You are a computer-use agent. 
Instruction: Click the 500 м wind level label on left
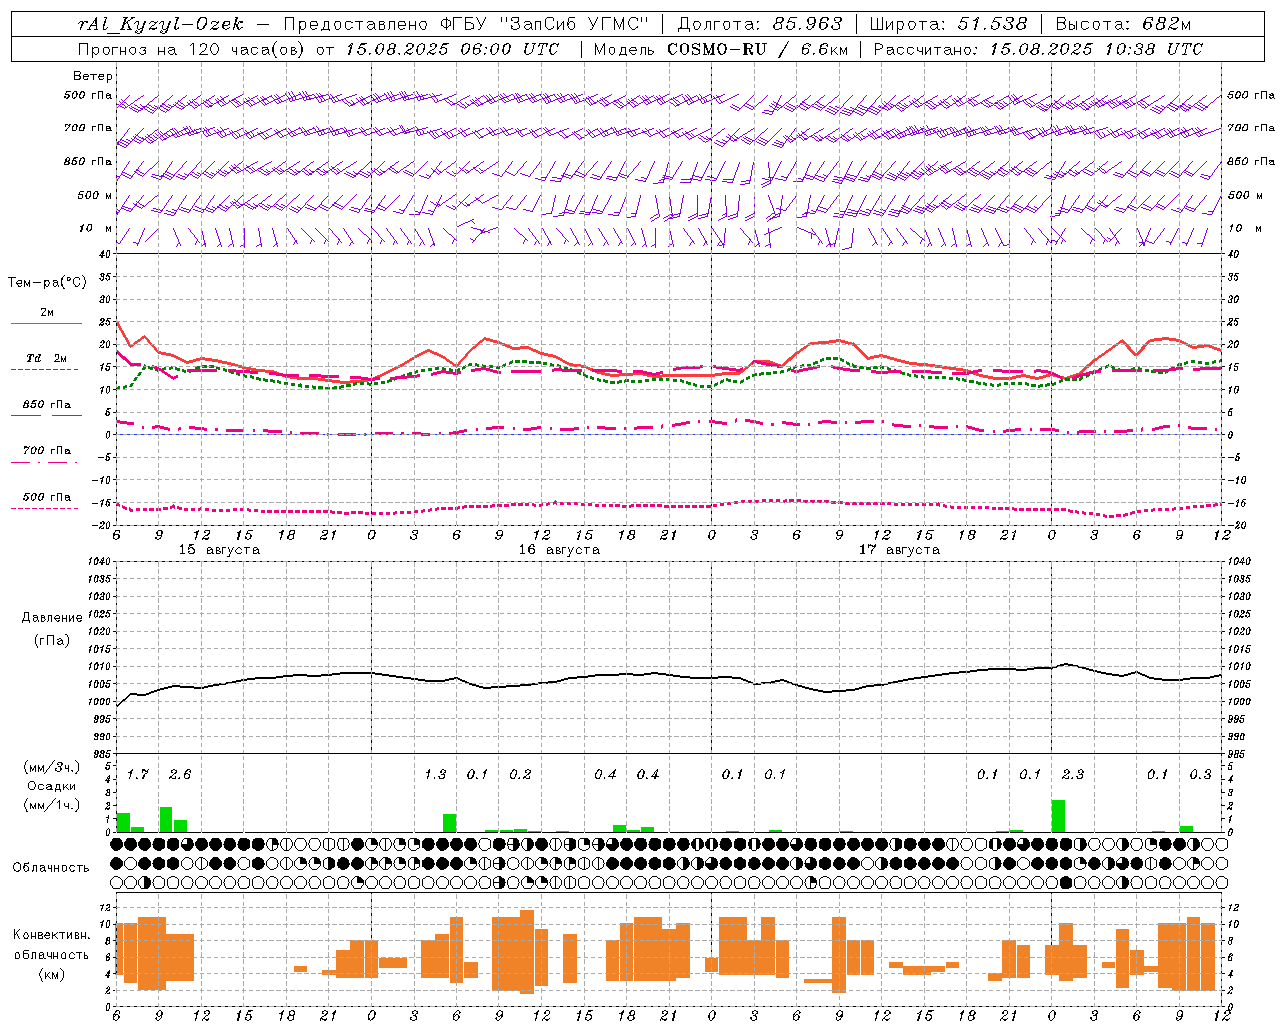pos(95,195)
